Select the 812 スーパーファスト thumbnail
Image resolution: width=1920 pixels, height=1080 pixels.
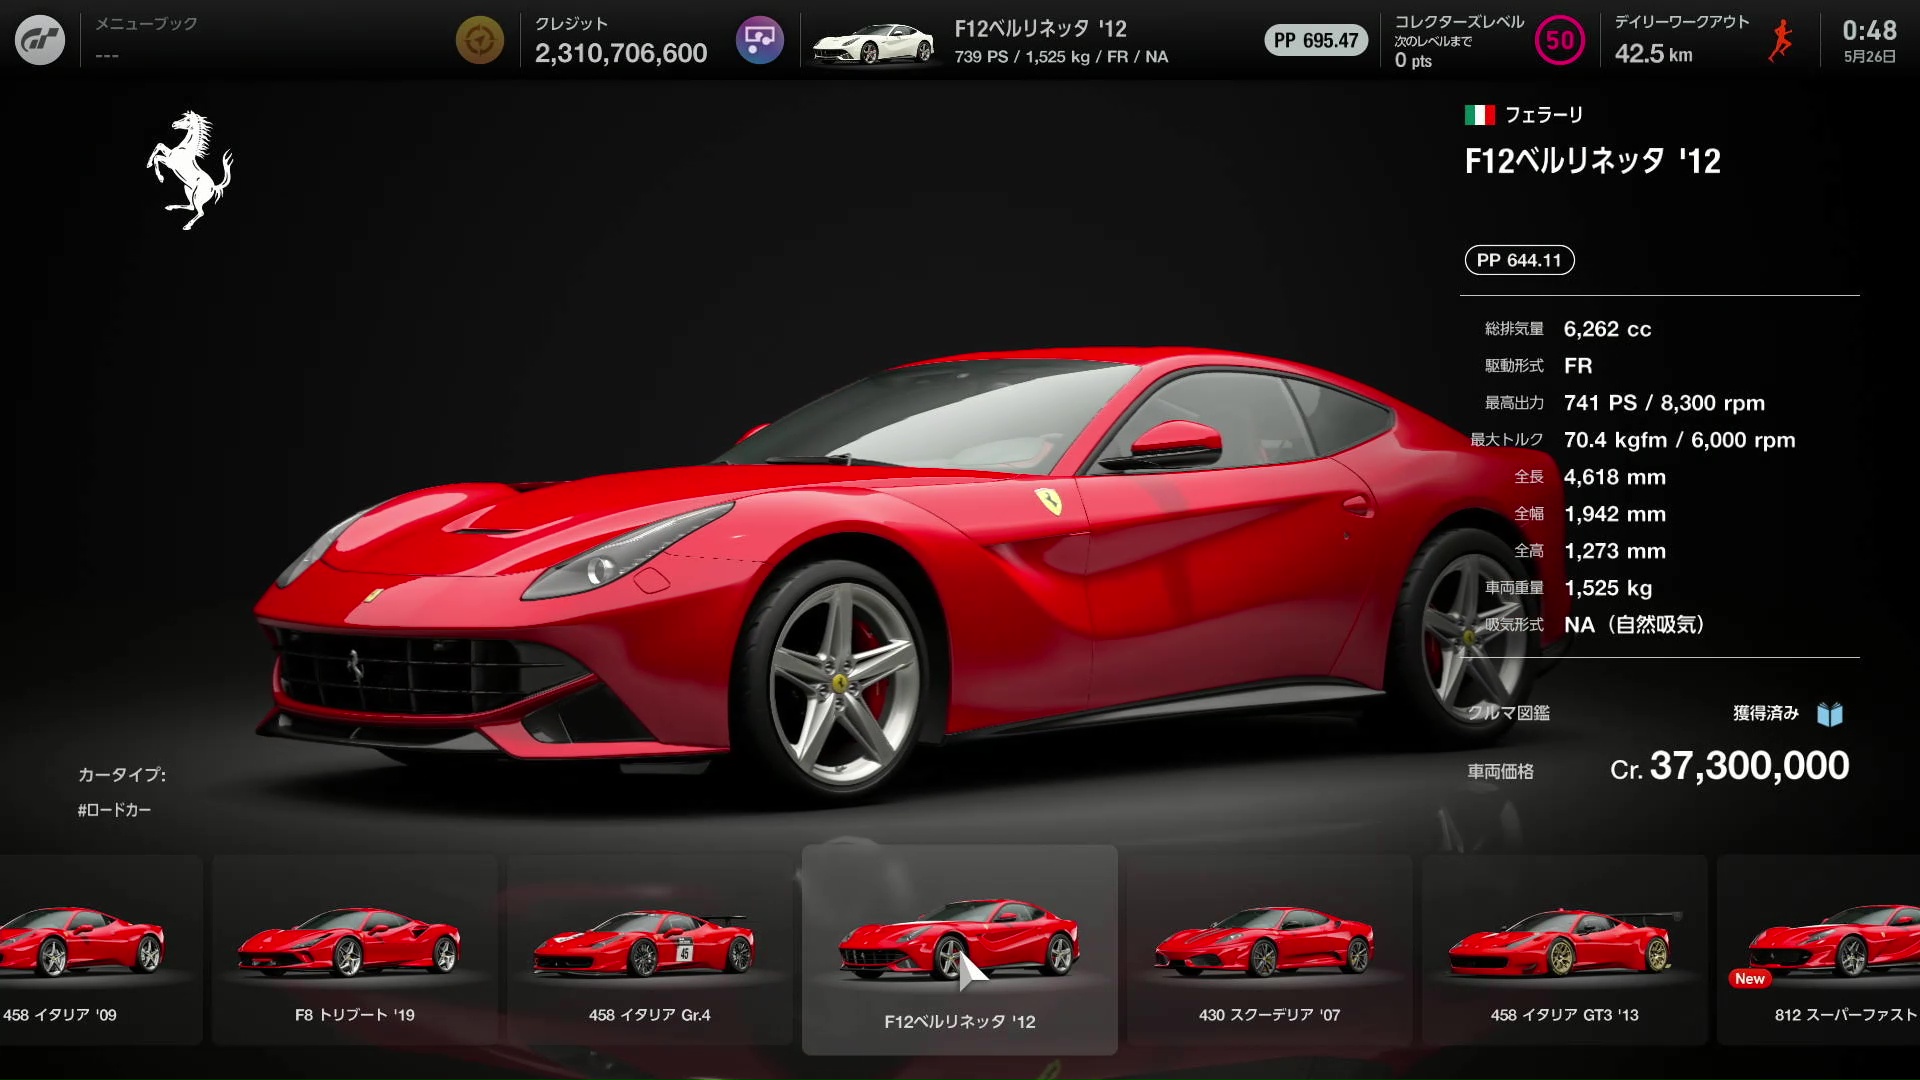coord(1819,950)
